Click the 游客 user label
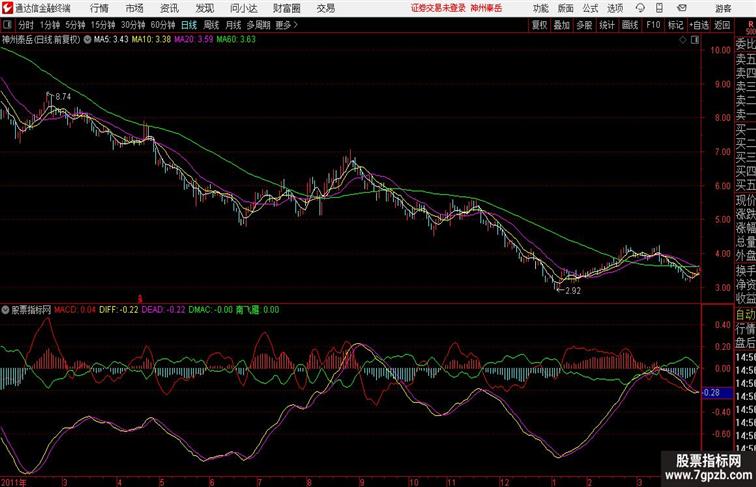Viewport: 756px width, 487px height. point(723,8)
